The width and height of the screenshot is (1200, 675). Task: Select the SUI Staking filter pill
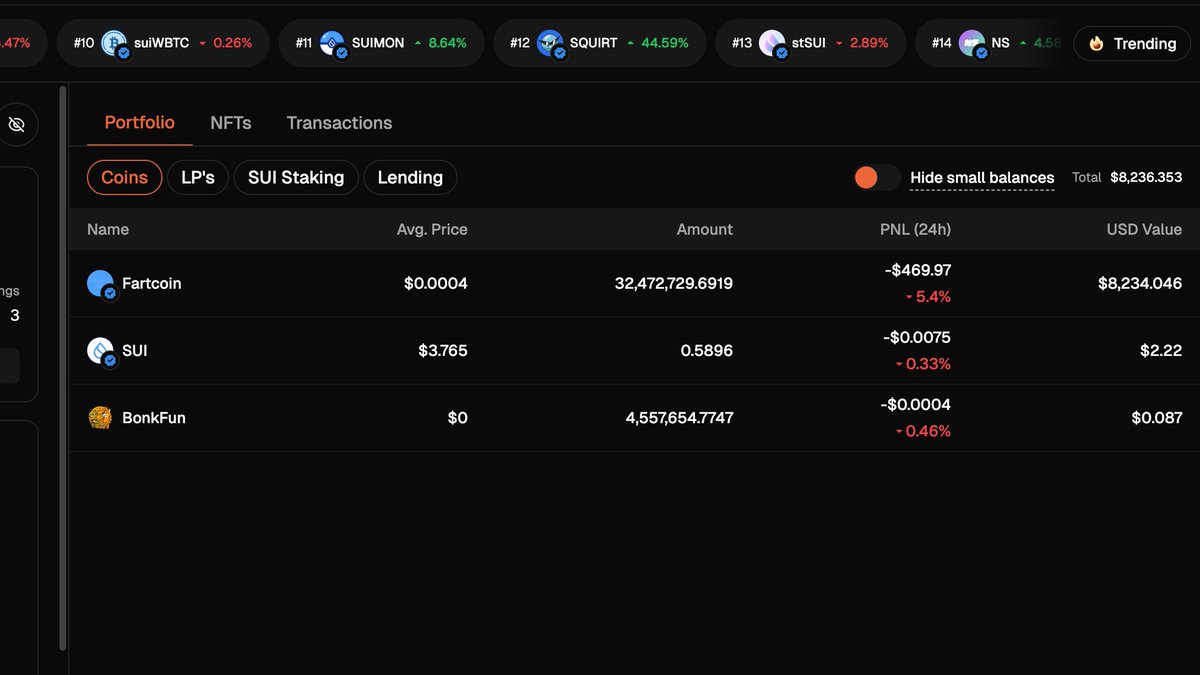point(296,177)
